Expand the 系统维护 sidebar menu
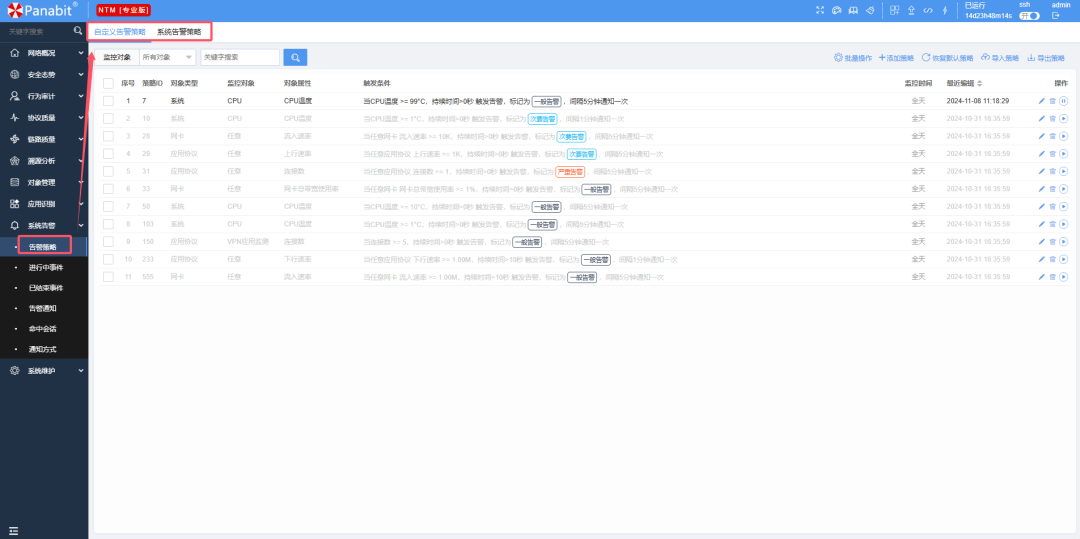 pos(44,370)
